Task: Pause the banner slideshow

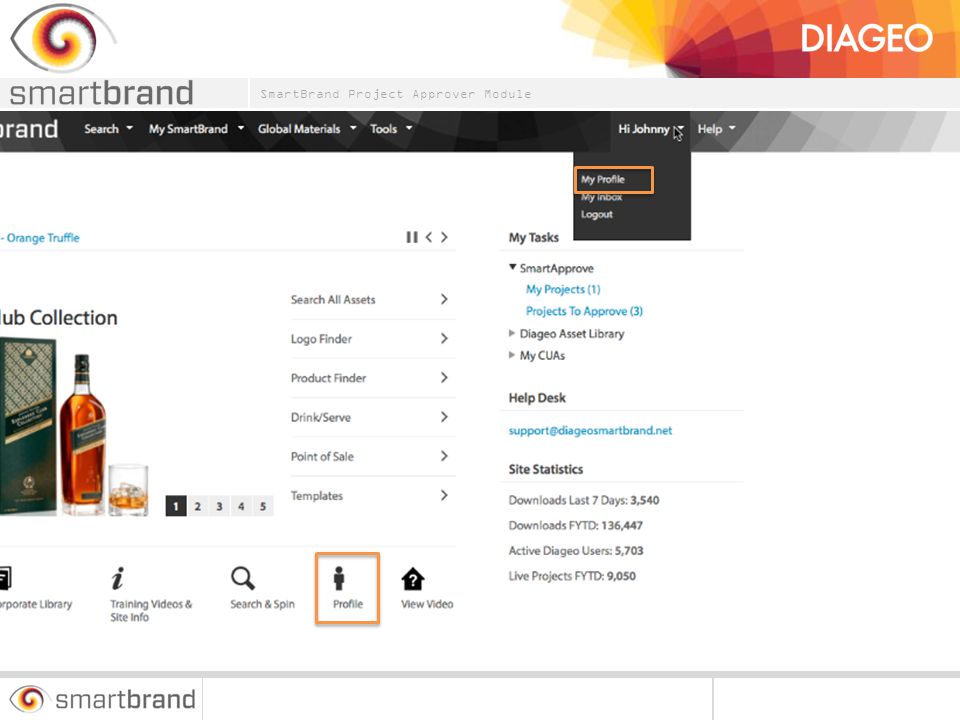Action: (x=412, y=237)
